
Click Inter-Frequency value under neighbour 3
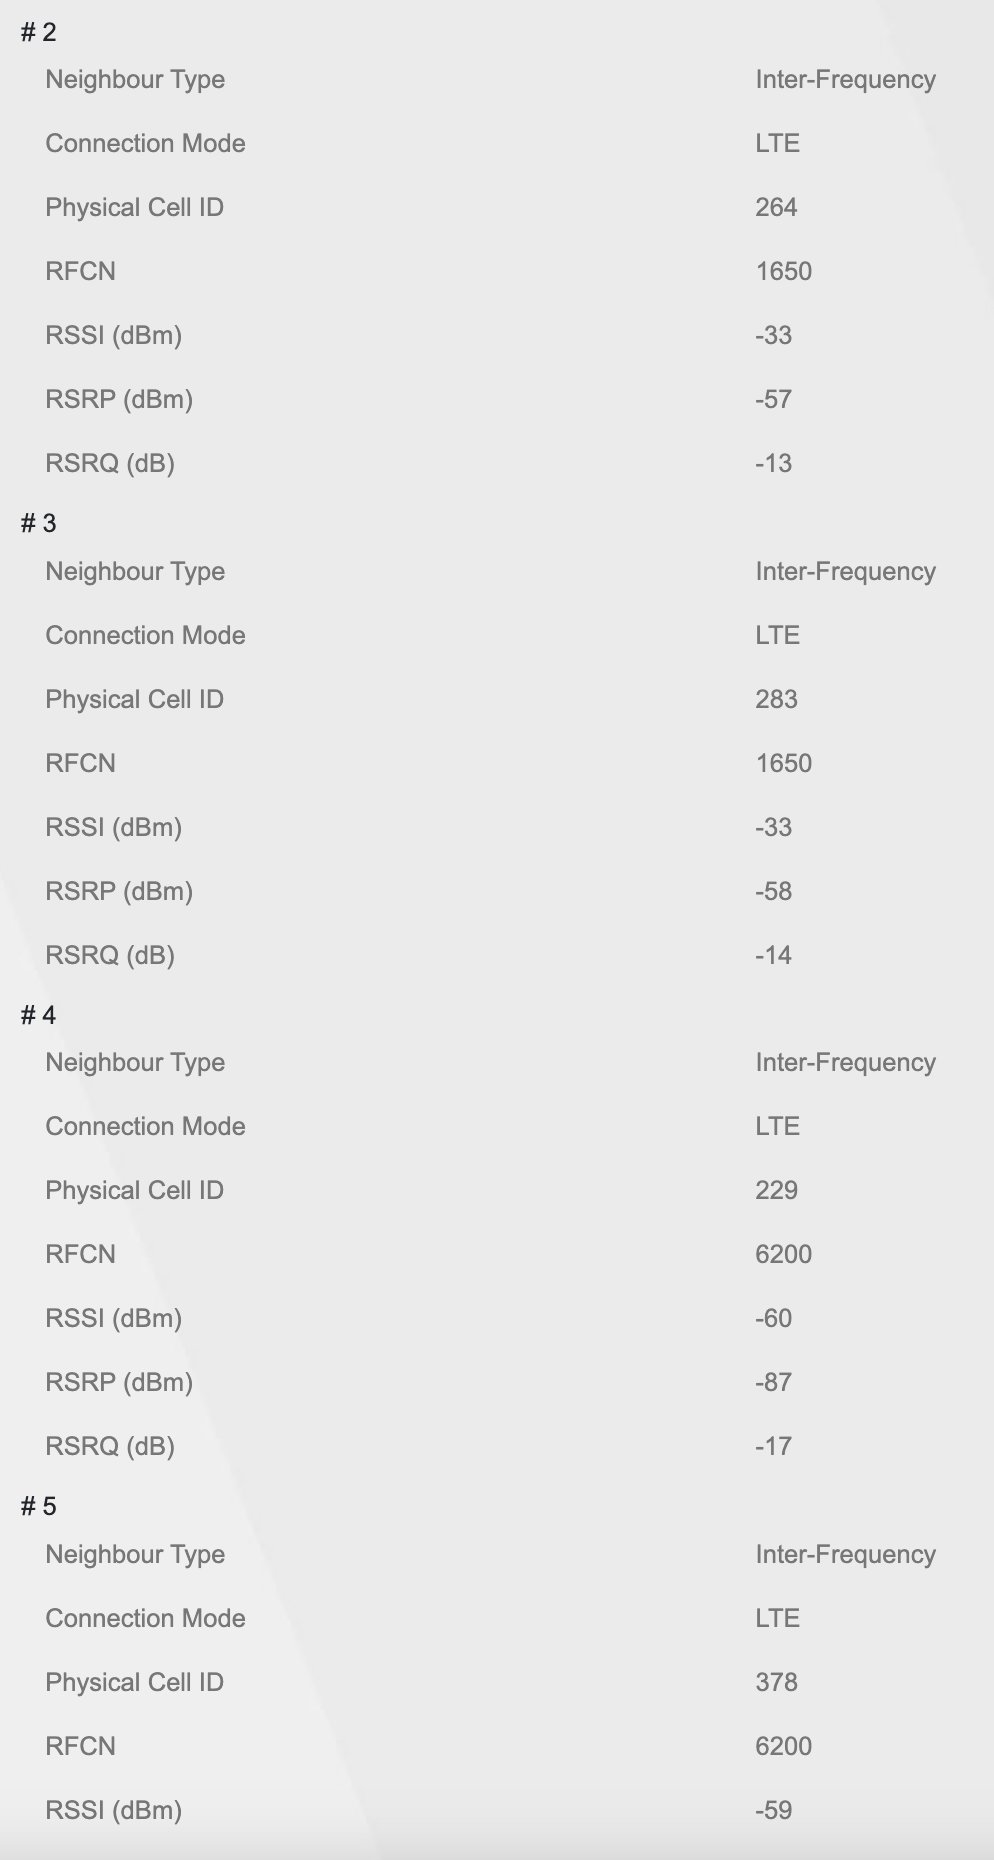[x=845, y=571]
